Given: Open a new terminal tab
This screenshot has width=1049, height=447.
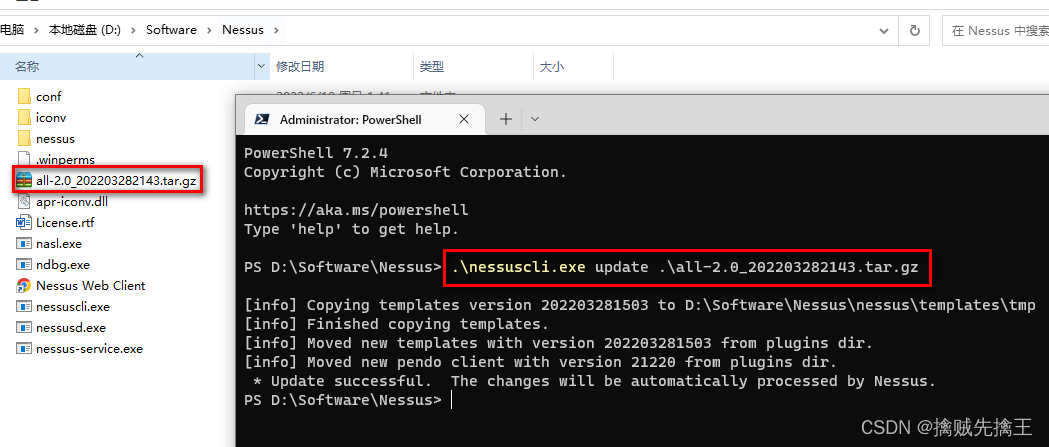Looking at the screenshot, I should (x=506, y=119).
